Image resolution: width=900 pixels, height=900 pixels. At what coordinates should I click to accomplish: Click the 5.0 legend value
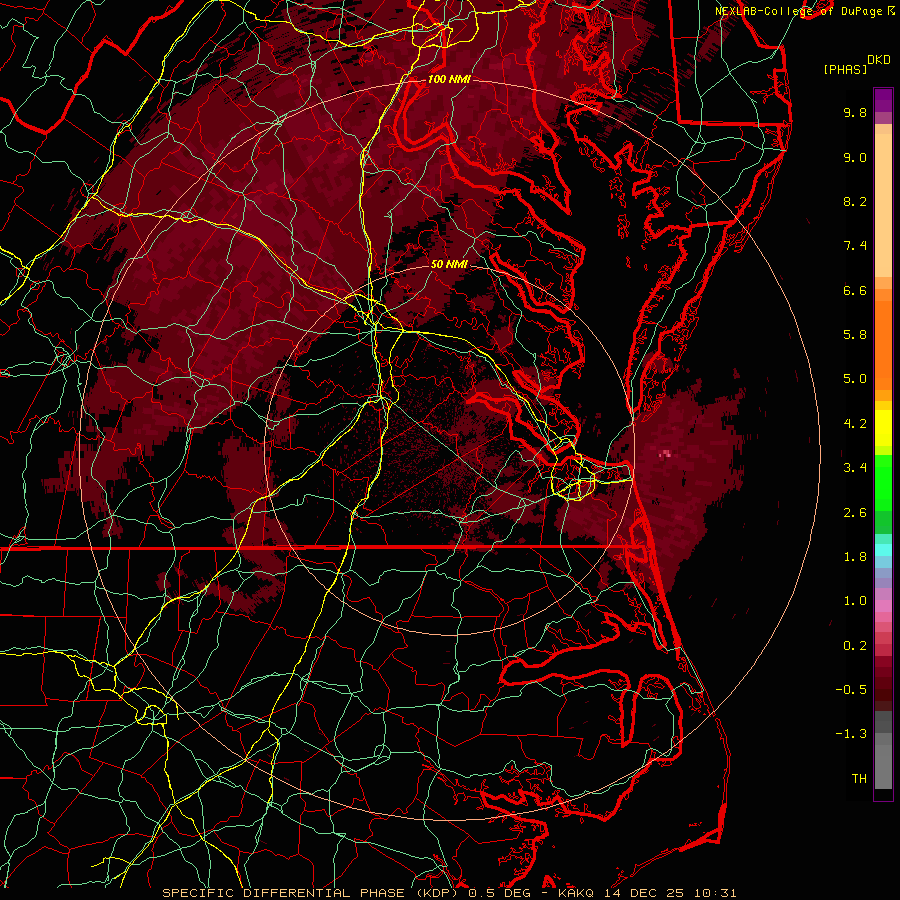pos(855,379)
